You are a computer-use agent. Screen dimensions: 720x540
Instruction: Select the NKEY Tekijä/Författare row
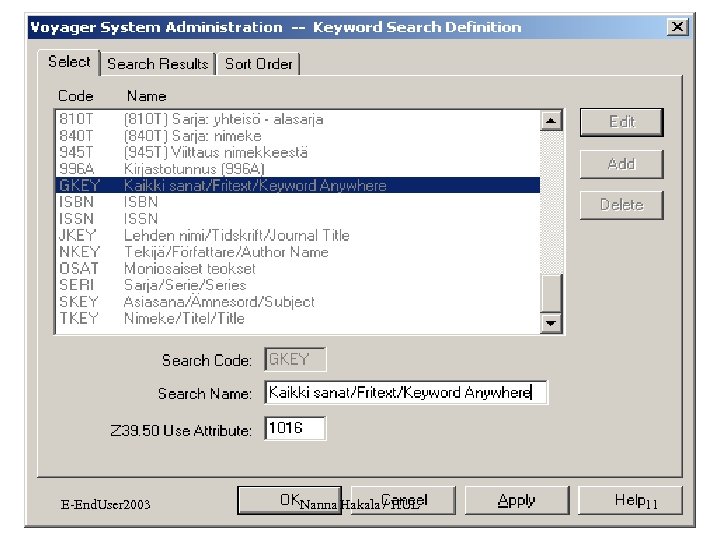coord(298,252)
